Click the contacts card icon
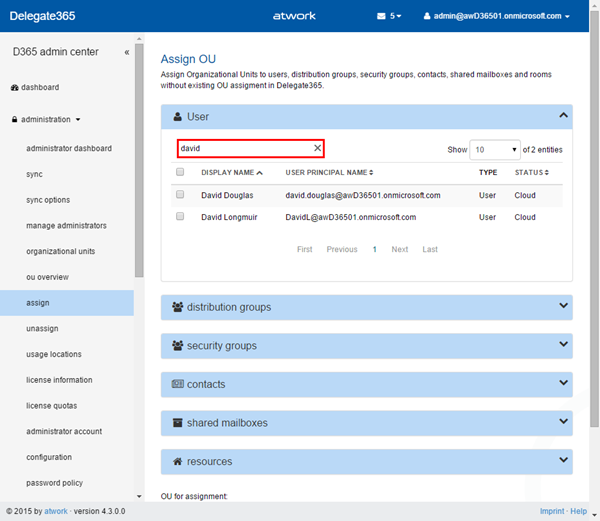 click(x=177, y=384)
